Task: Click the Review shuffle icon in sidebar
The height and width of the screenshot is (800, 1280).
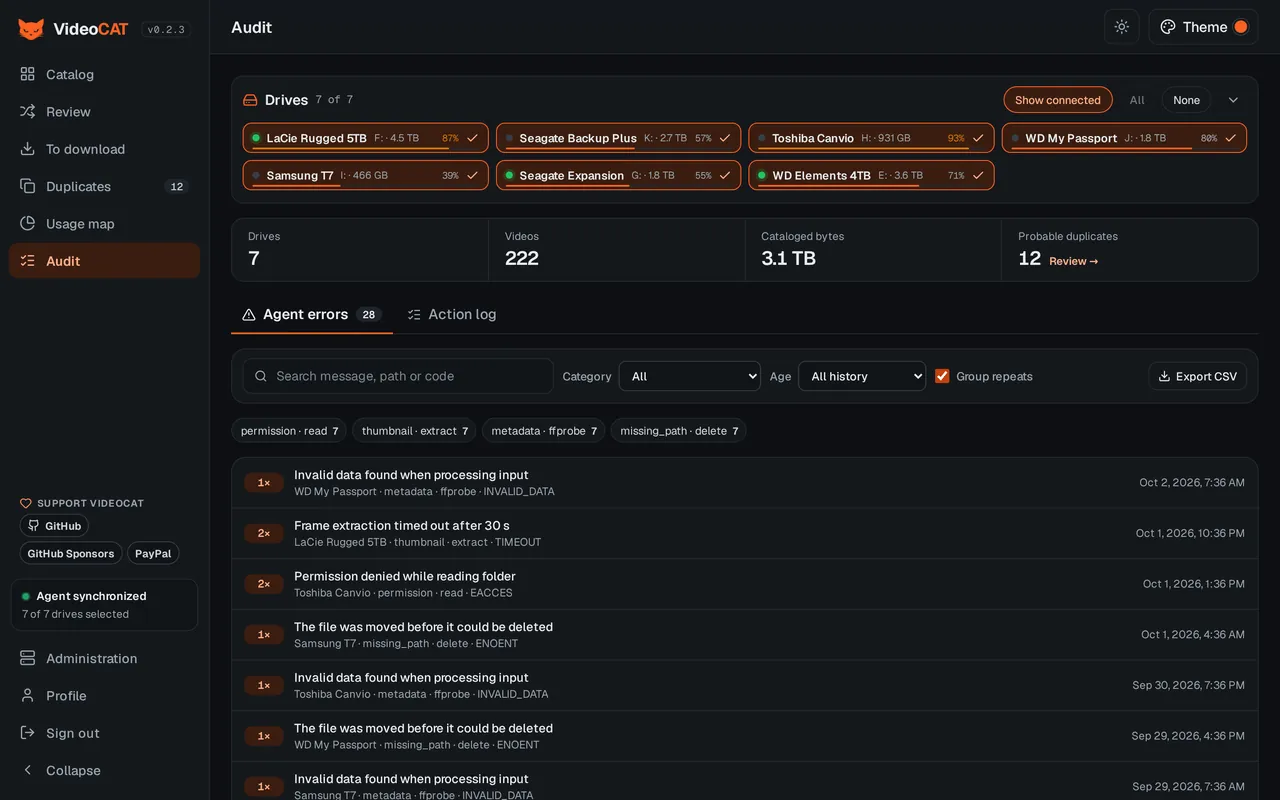Action: (28, 111)
